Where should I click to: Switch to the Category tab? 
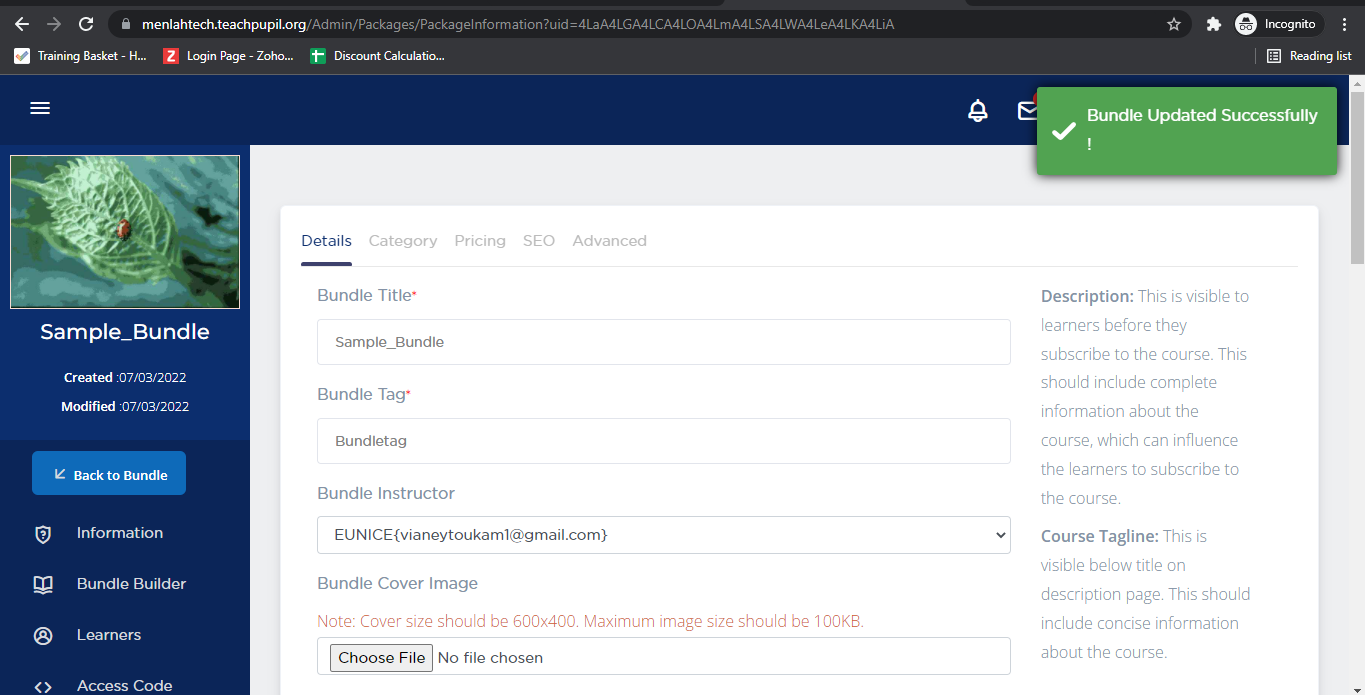tap(402, 241)
